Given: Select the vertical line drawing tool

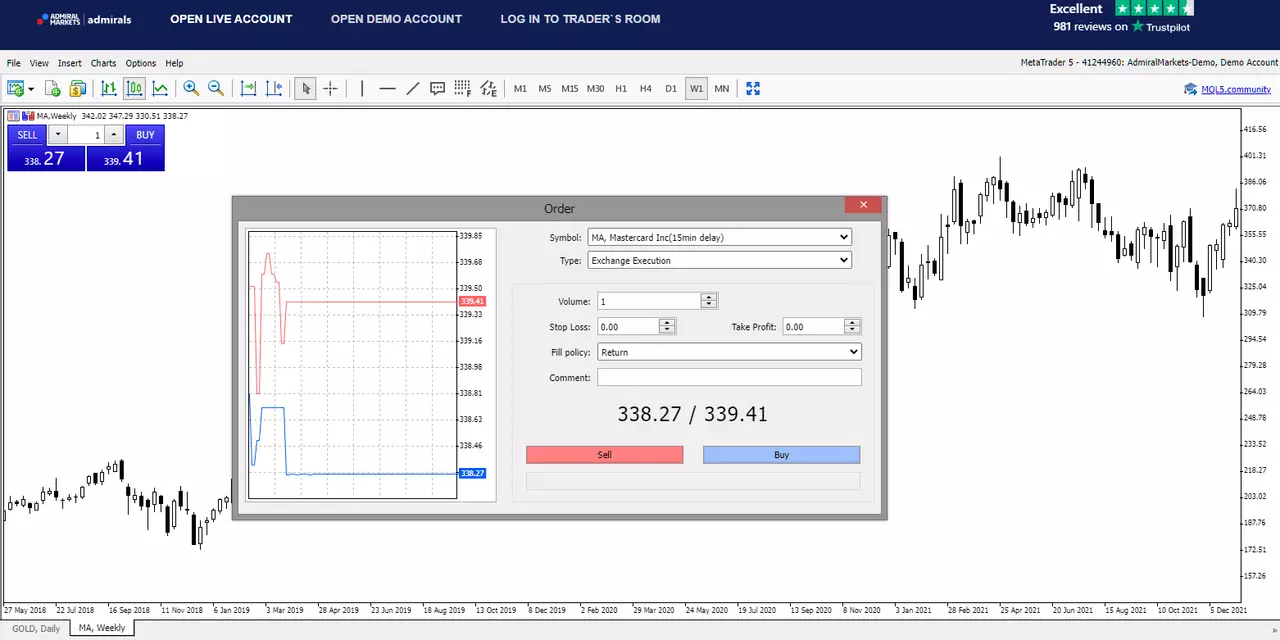Looking at the screenshot, I should [362, 89].
